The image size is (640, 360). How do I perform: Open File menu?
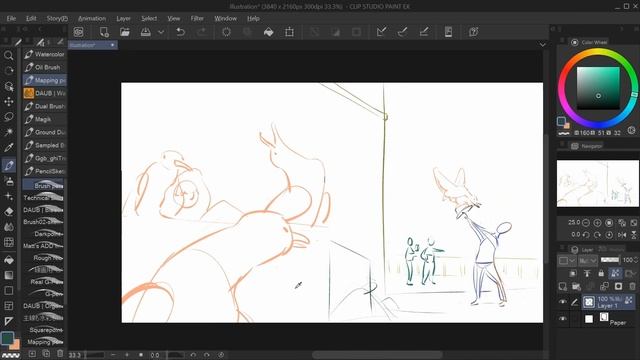pos(11,18)
